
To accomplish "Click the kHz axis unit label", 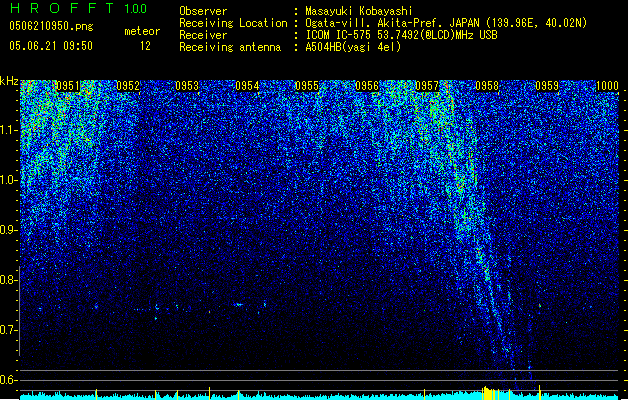I will tap(9, 81).
